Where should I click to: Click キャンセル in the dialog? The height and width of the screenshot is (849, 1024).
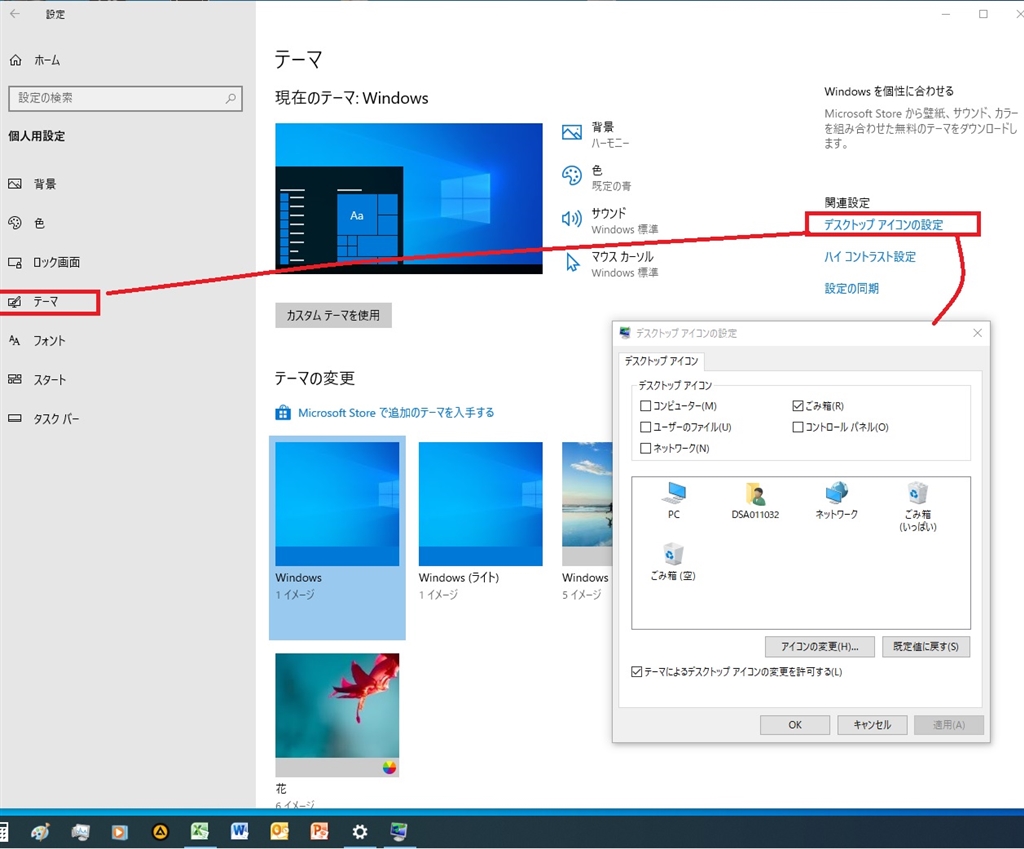click(872, 725)
